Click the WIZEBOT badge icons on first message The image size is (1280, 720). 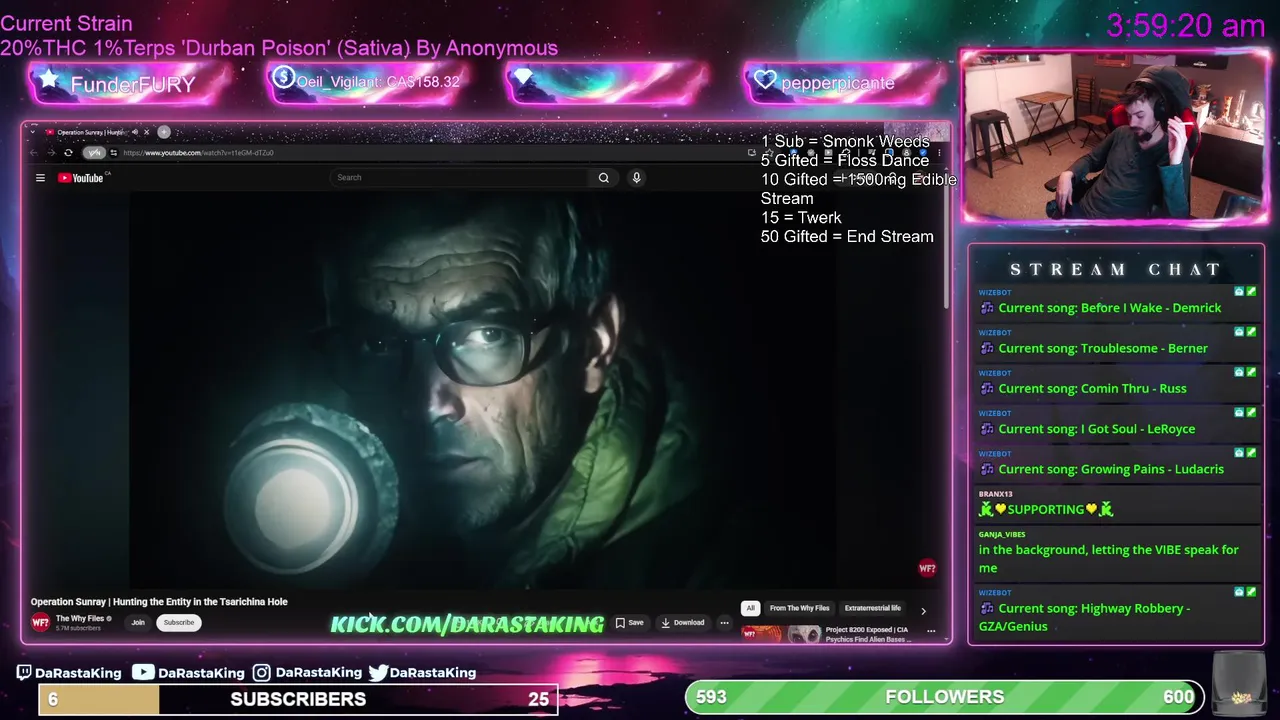1245,291
